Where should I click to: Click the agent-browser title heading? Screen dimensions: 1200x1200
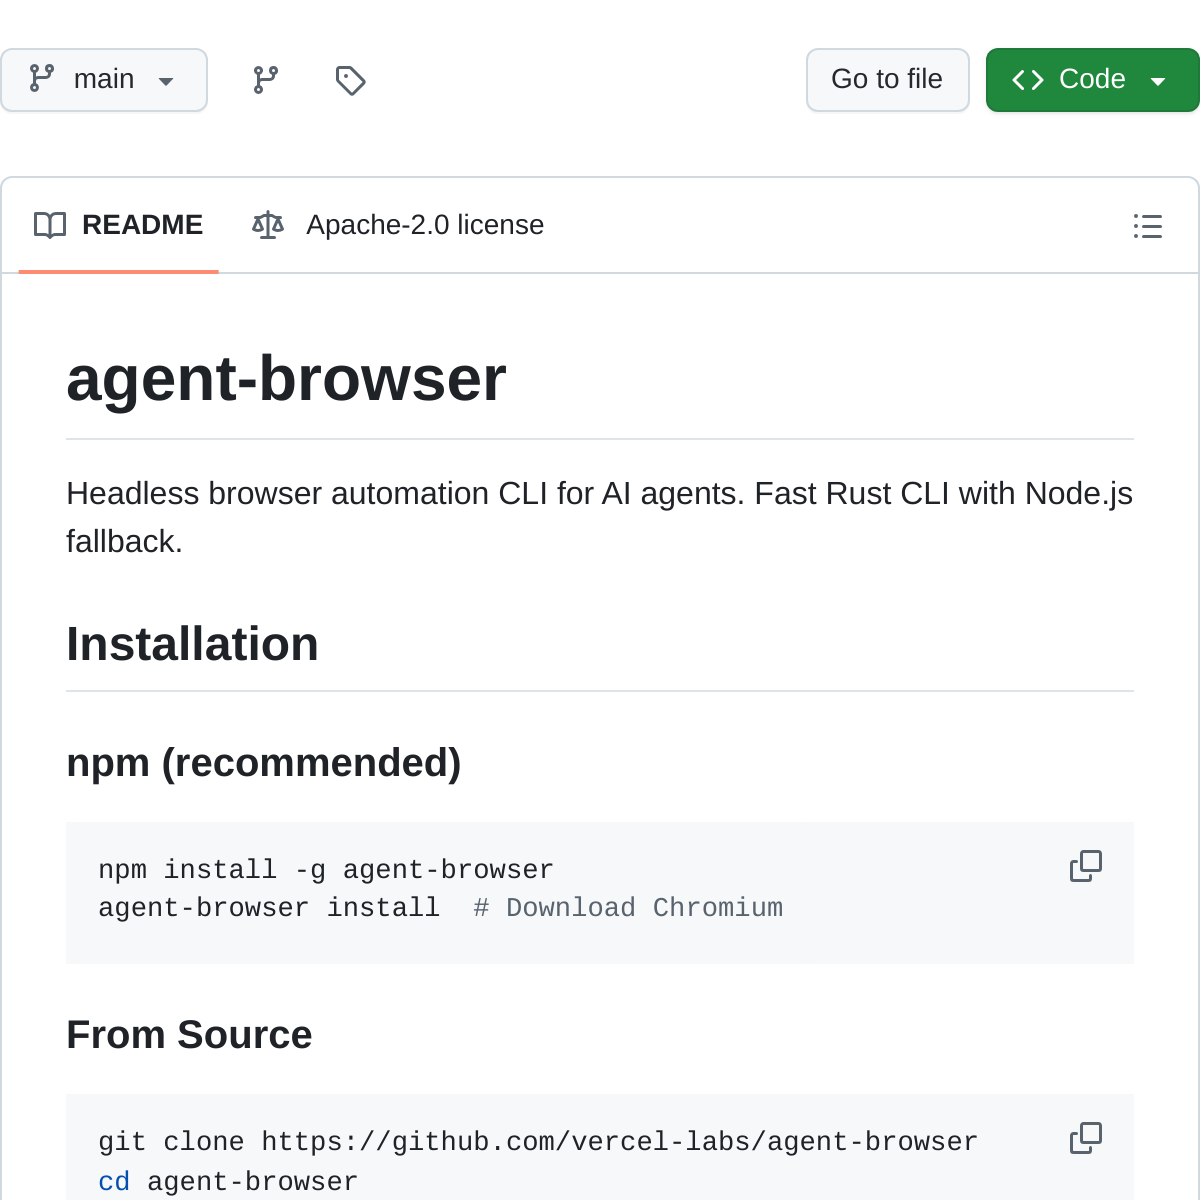(286, 379)
